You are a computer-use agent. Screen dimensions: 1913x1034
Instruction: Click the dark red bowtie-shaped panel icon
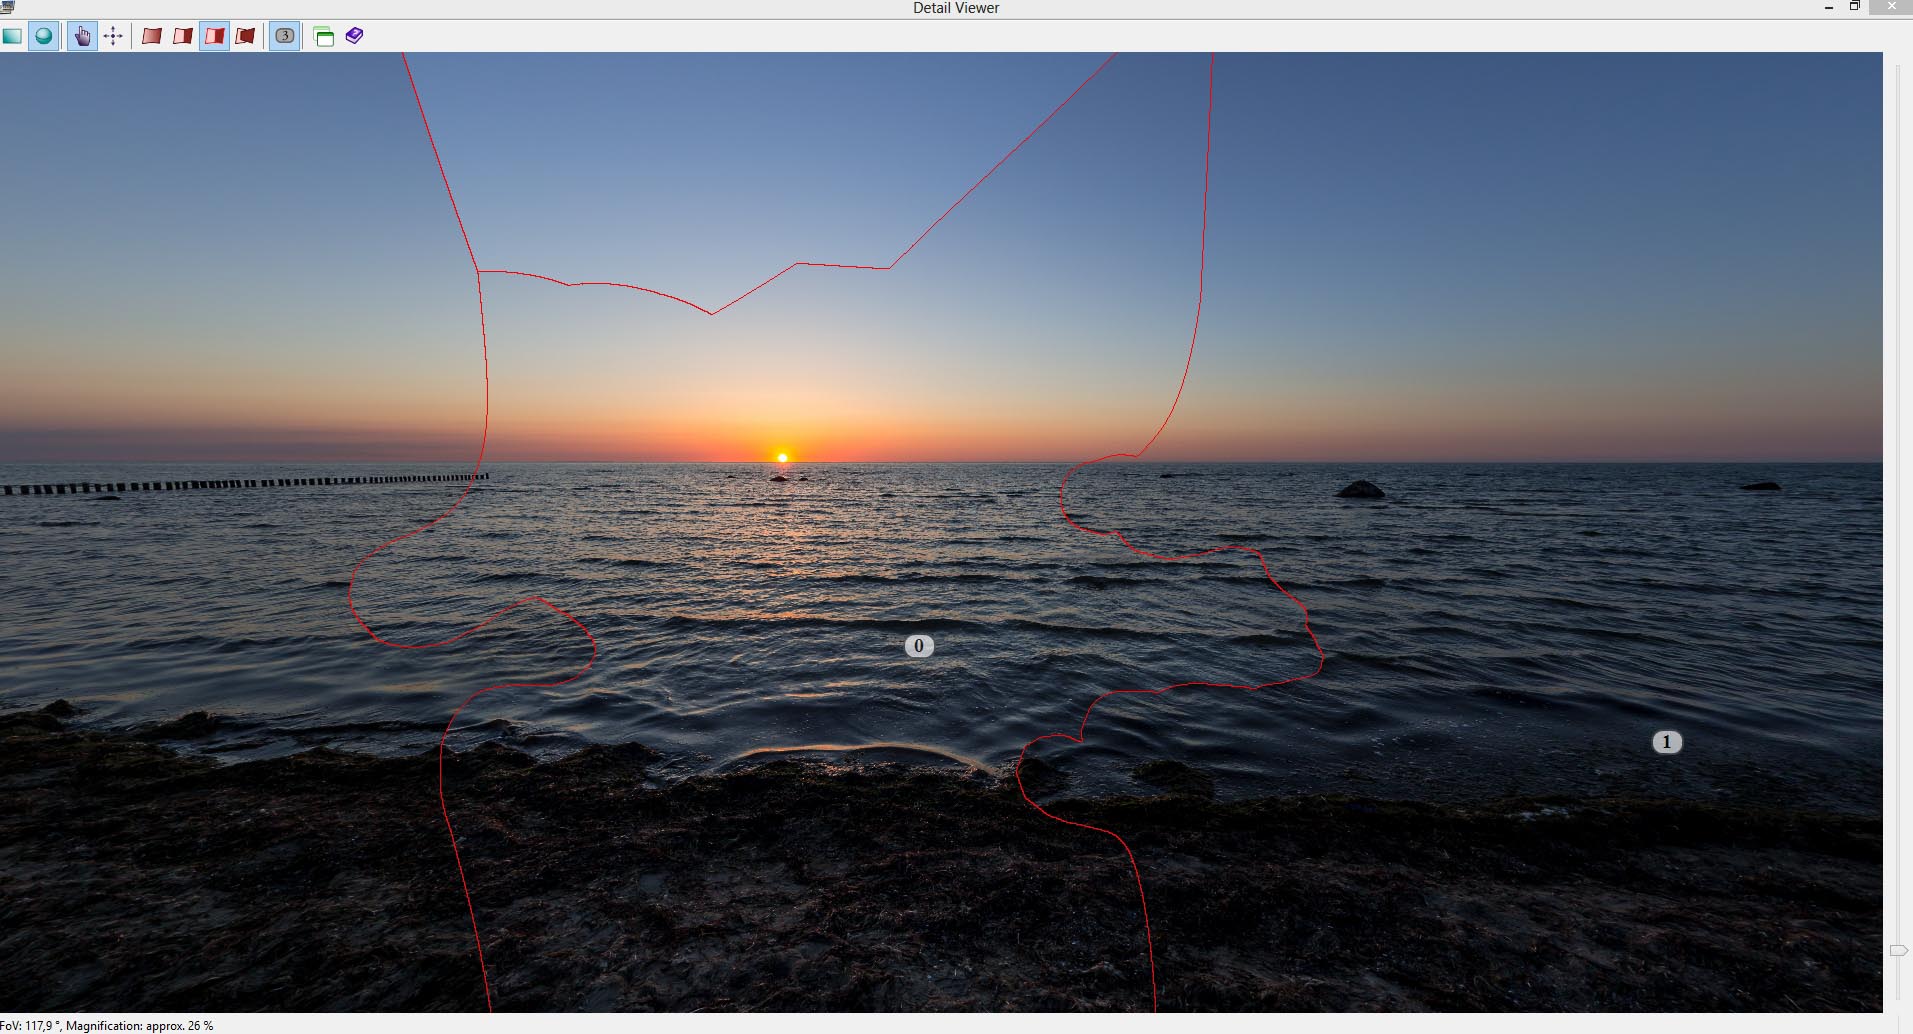(245, 36)
